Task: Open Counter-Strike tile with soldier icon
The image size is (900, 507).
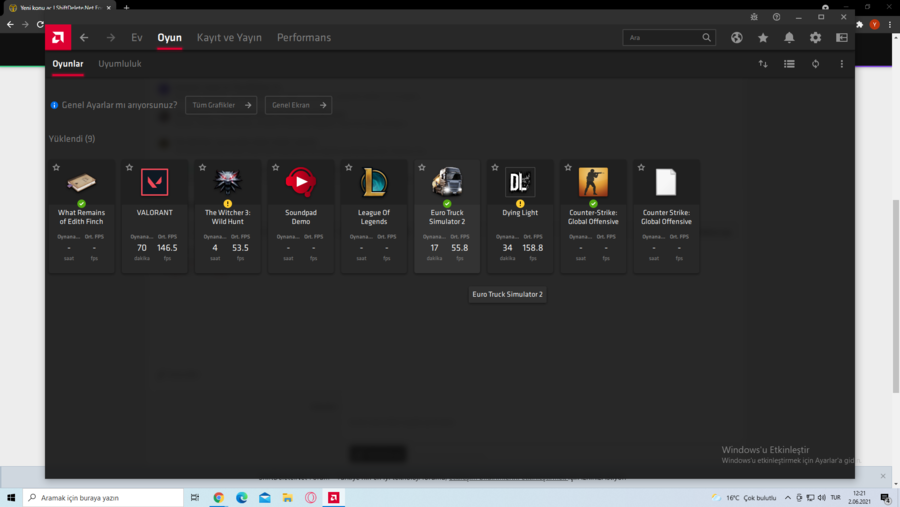Action: coord(593,216)
